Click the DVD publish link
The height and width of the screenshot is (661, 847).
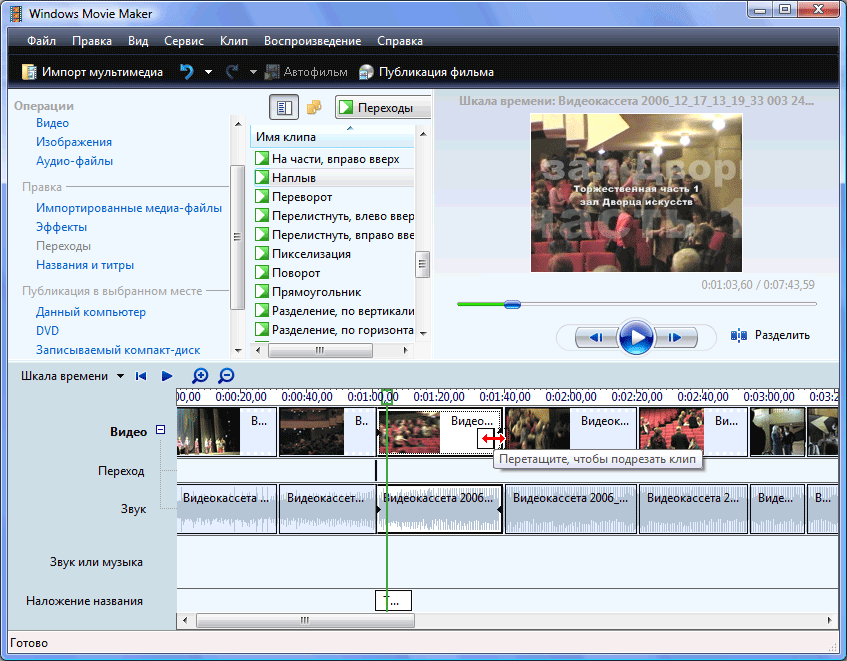[x=48, y=331]
